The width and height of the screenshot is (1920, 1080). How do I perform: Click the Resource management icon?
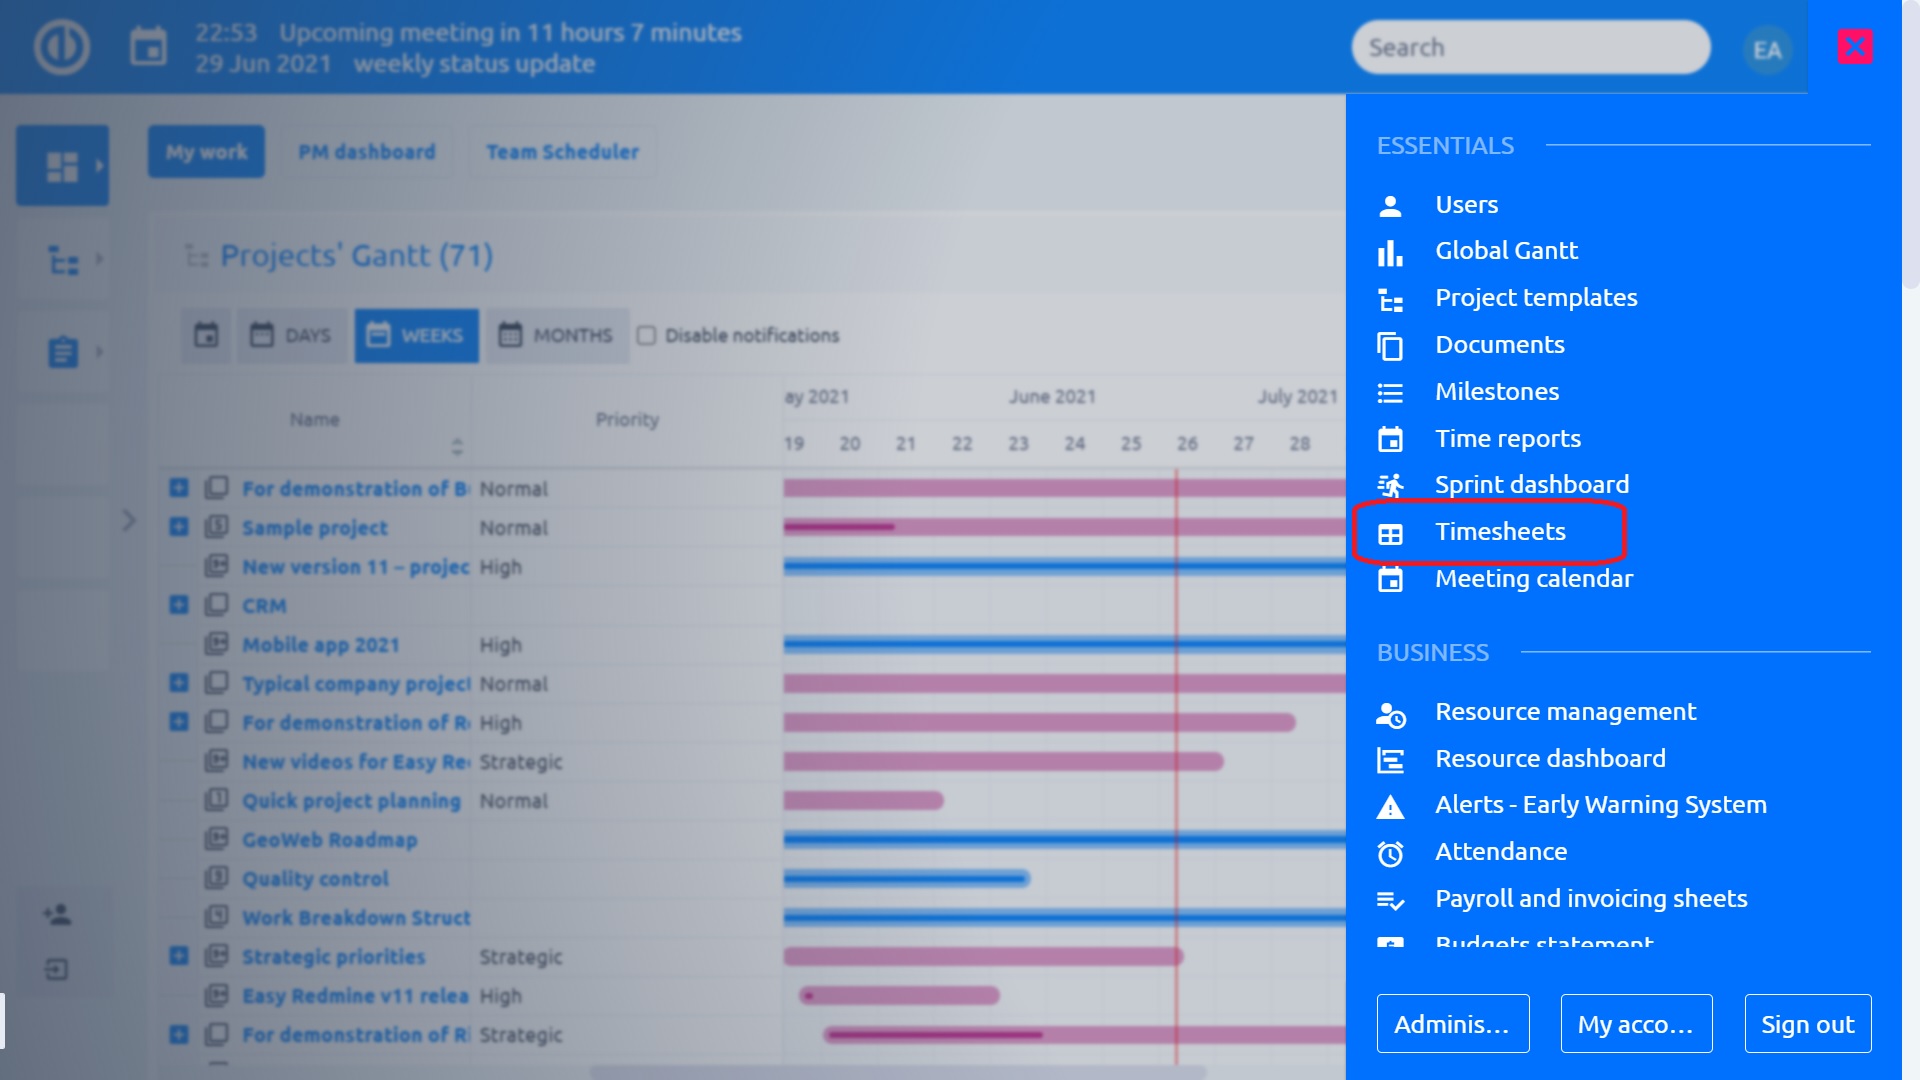[x=1390, y=712]
